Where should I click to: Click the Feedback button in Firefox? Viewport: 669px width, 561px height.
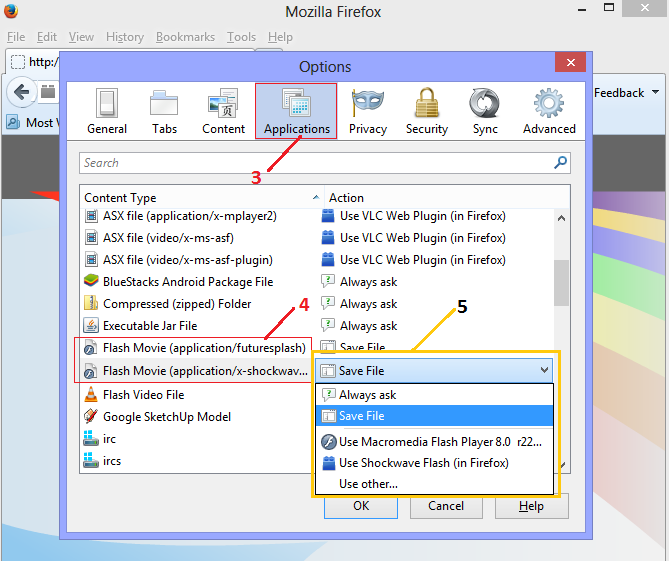[626, 93]
